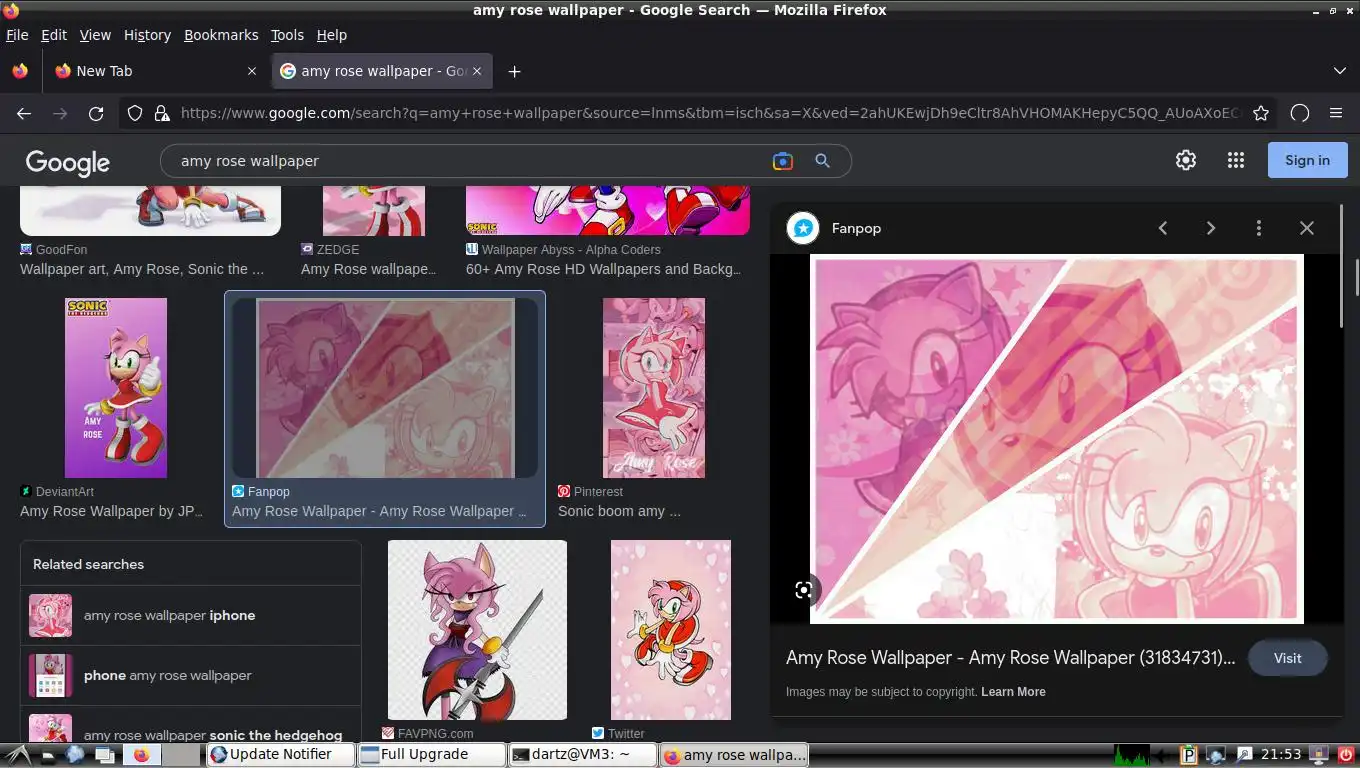1360x768 pixels.
Task: Close the amy rose wallpaper tab
Action: [x=477, y=71]
